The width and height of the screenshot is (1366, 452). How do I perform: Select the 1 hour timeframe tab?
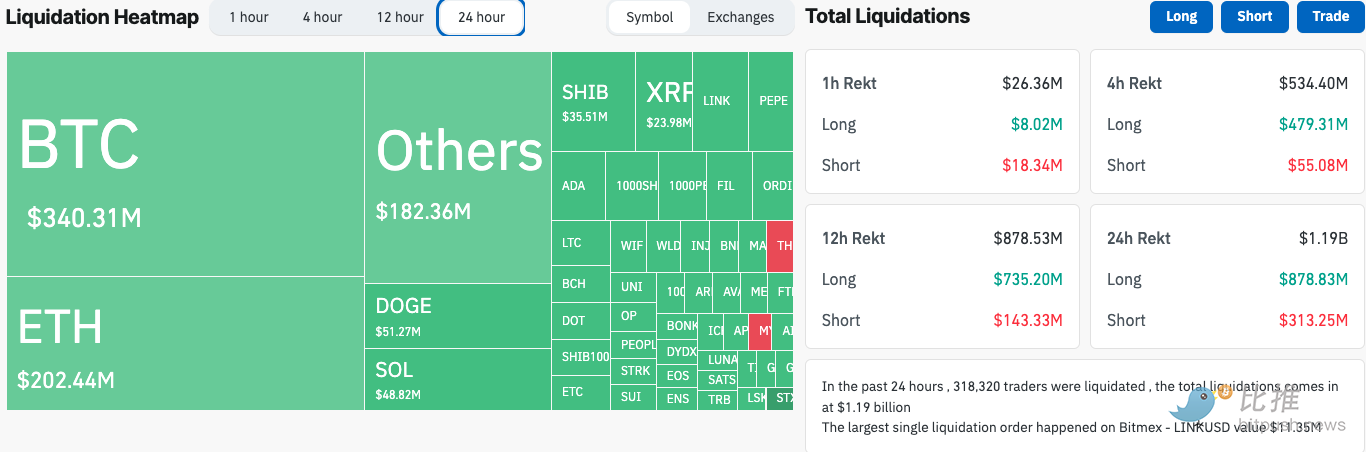(x=248, y=17)
